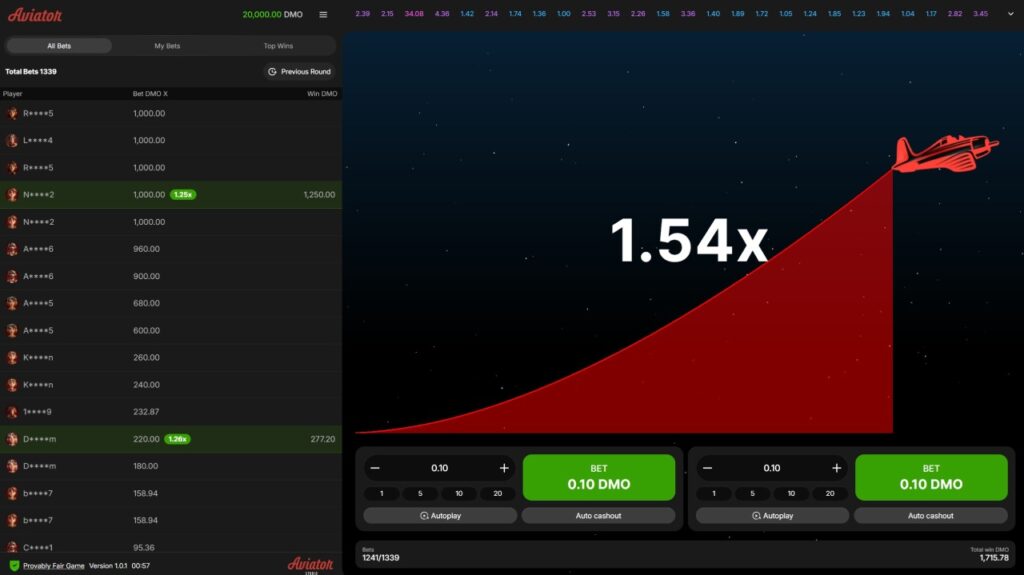Decrease the right bet amount with the minus icon
This screenshot has width=1024, height=575.
pos(707,468)
